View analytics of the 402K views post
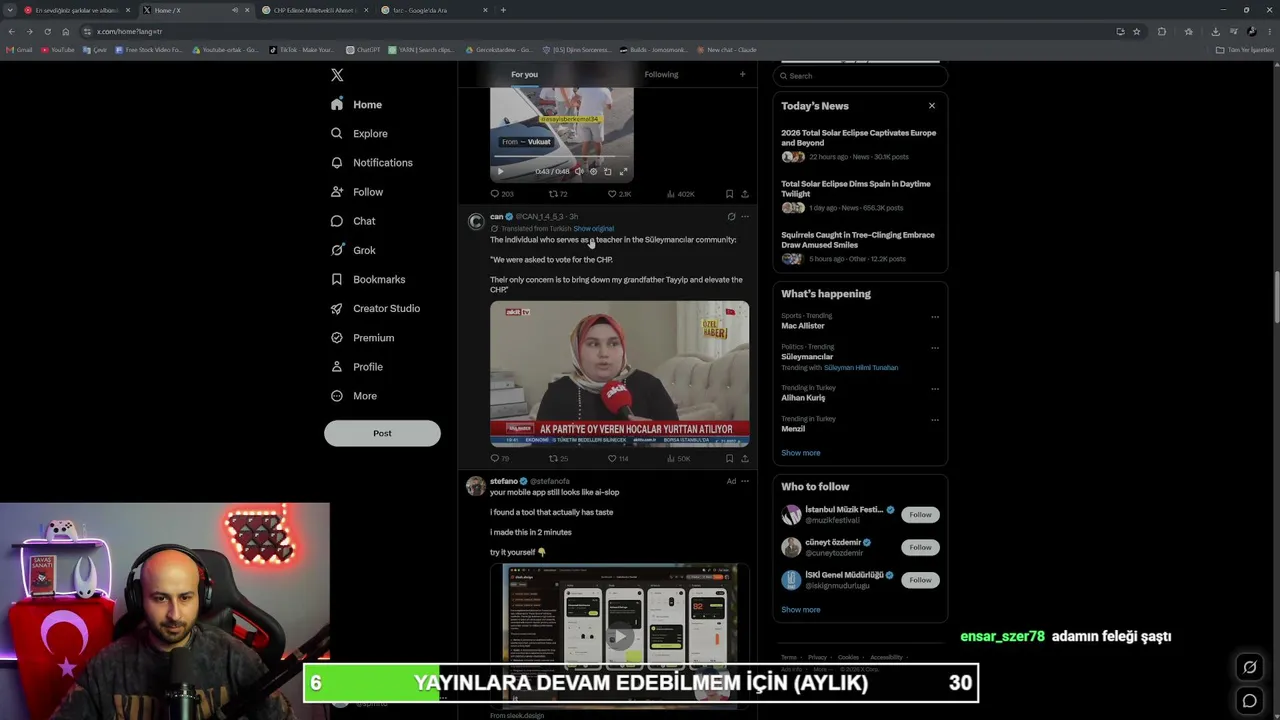 [x=681, y=194]
